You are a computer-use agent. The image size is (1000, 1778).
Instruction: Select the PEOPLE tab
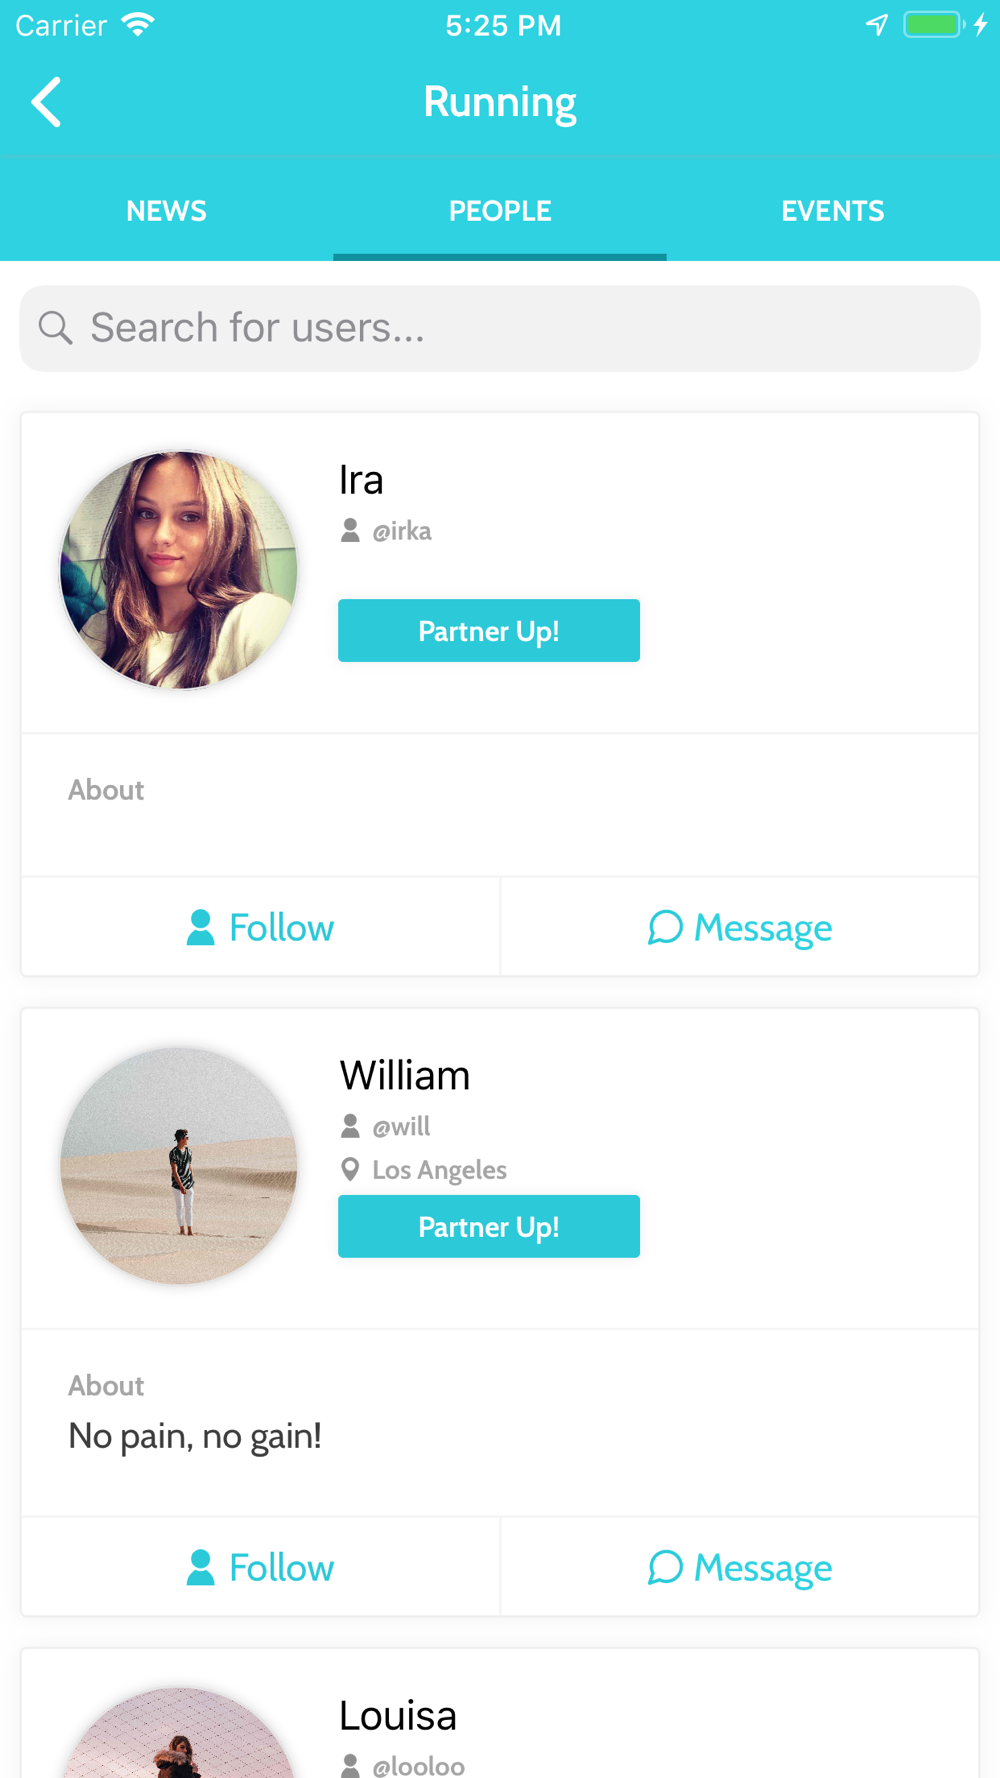(500, 211)
